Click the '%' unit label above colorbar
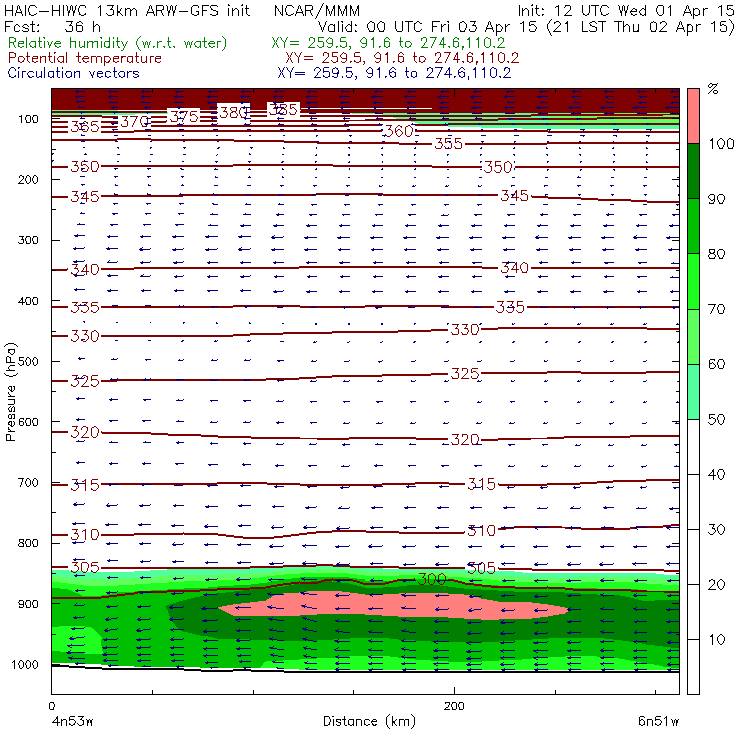Image resolution: width=740 pixels, height=740 pixels. tap(713, 89)
